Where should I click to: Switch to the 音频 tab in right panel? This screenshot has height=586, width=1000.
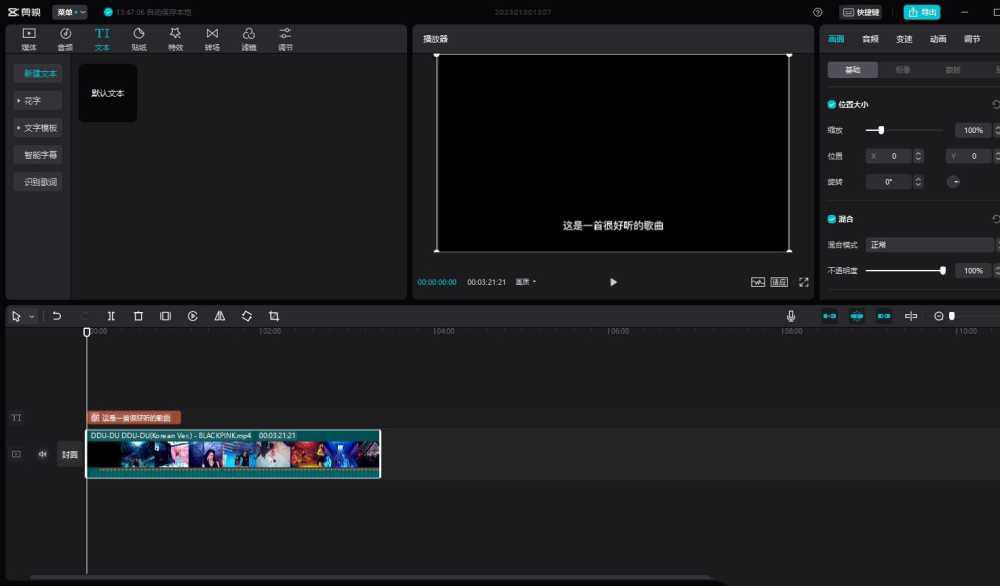coord(869,39)
